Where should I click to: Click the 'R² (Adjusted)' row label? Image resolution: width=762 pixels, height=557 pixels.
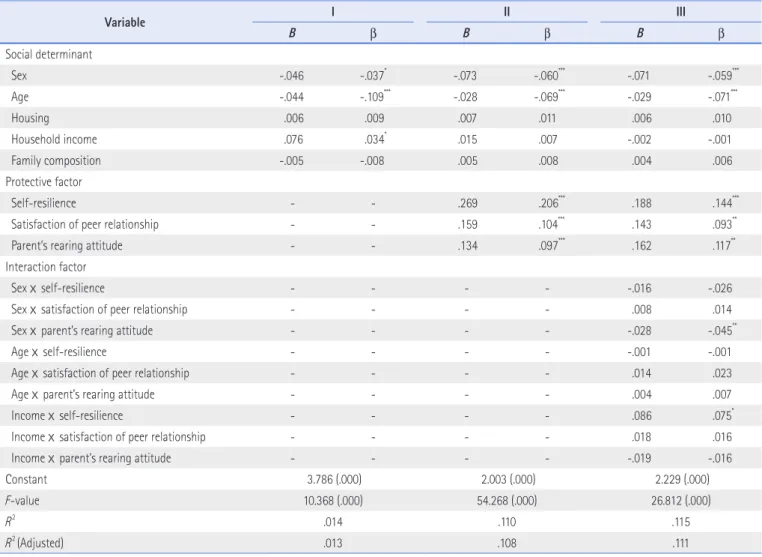tap(34, 543)
